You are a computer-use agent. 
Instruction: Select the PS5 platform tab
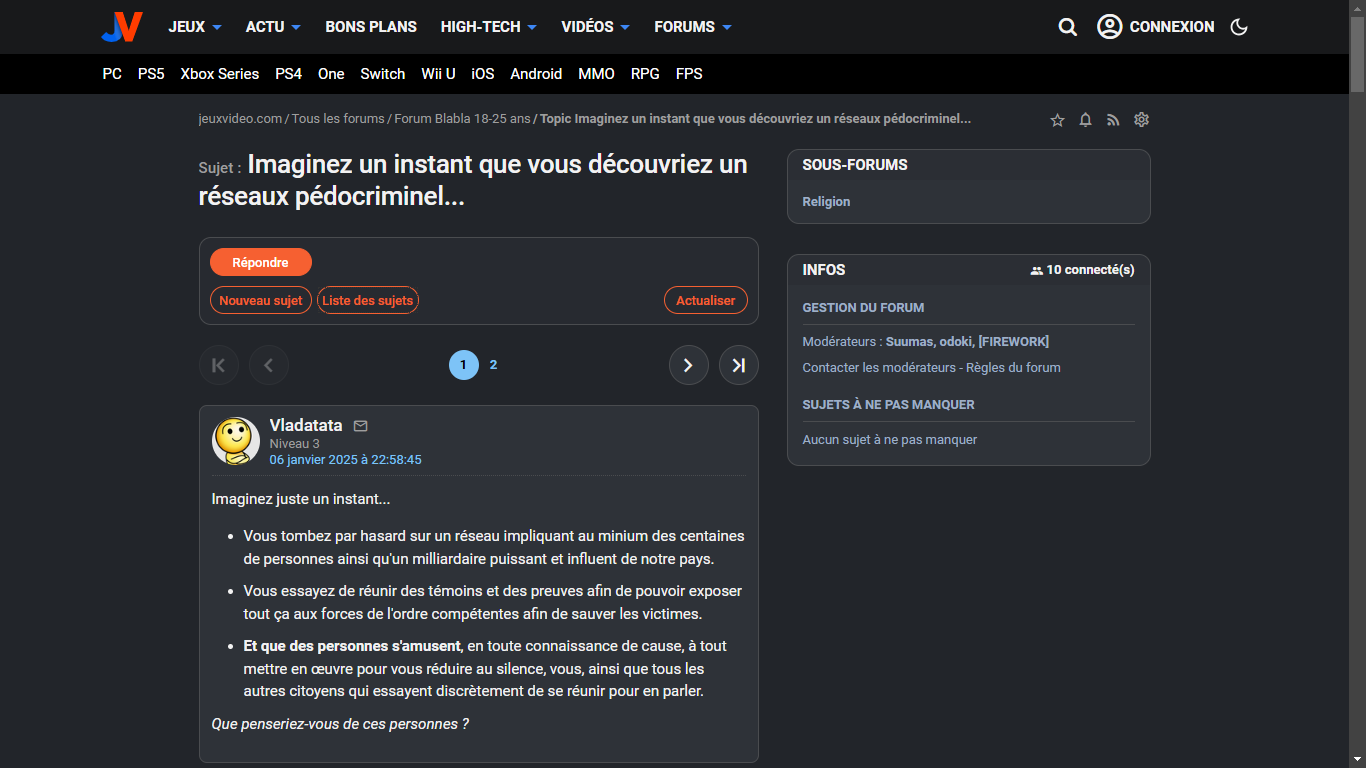point(151,74)
